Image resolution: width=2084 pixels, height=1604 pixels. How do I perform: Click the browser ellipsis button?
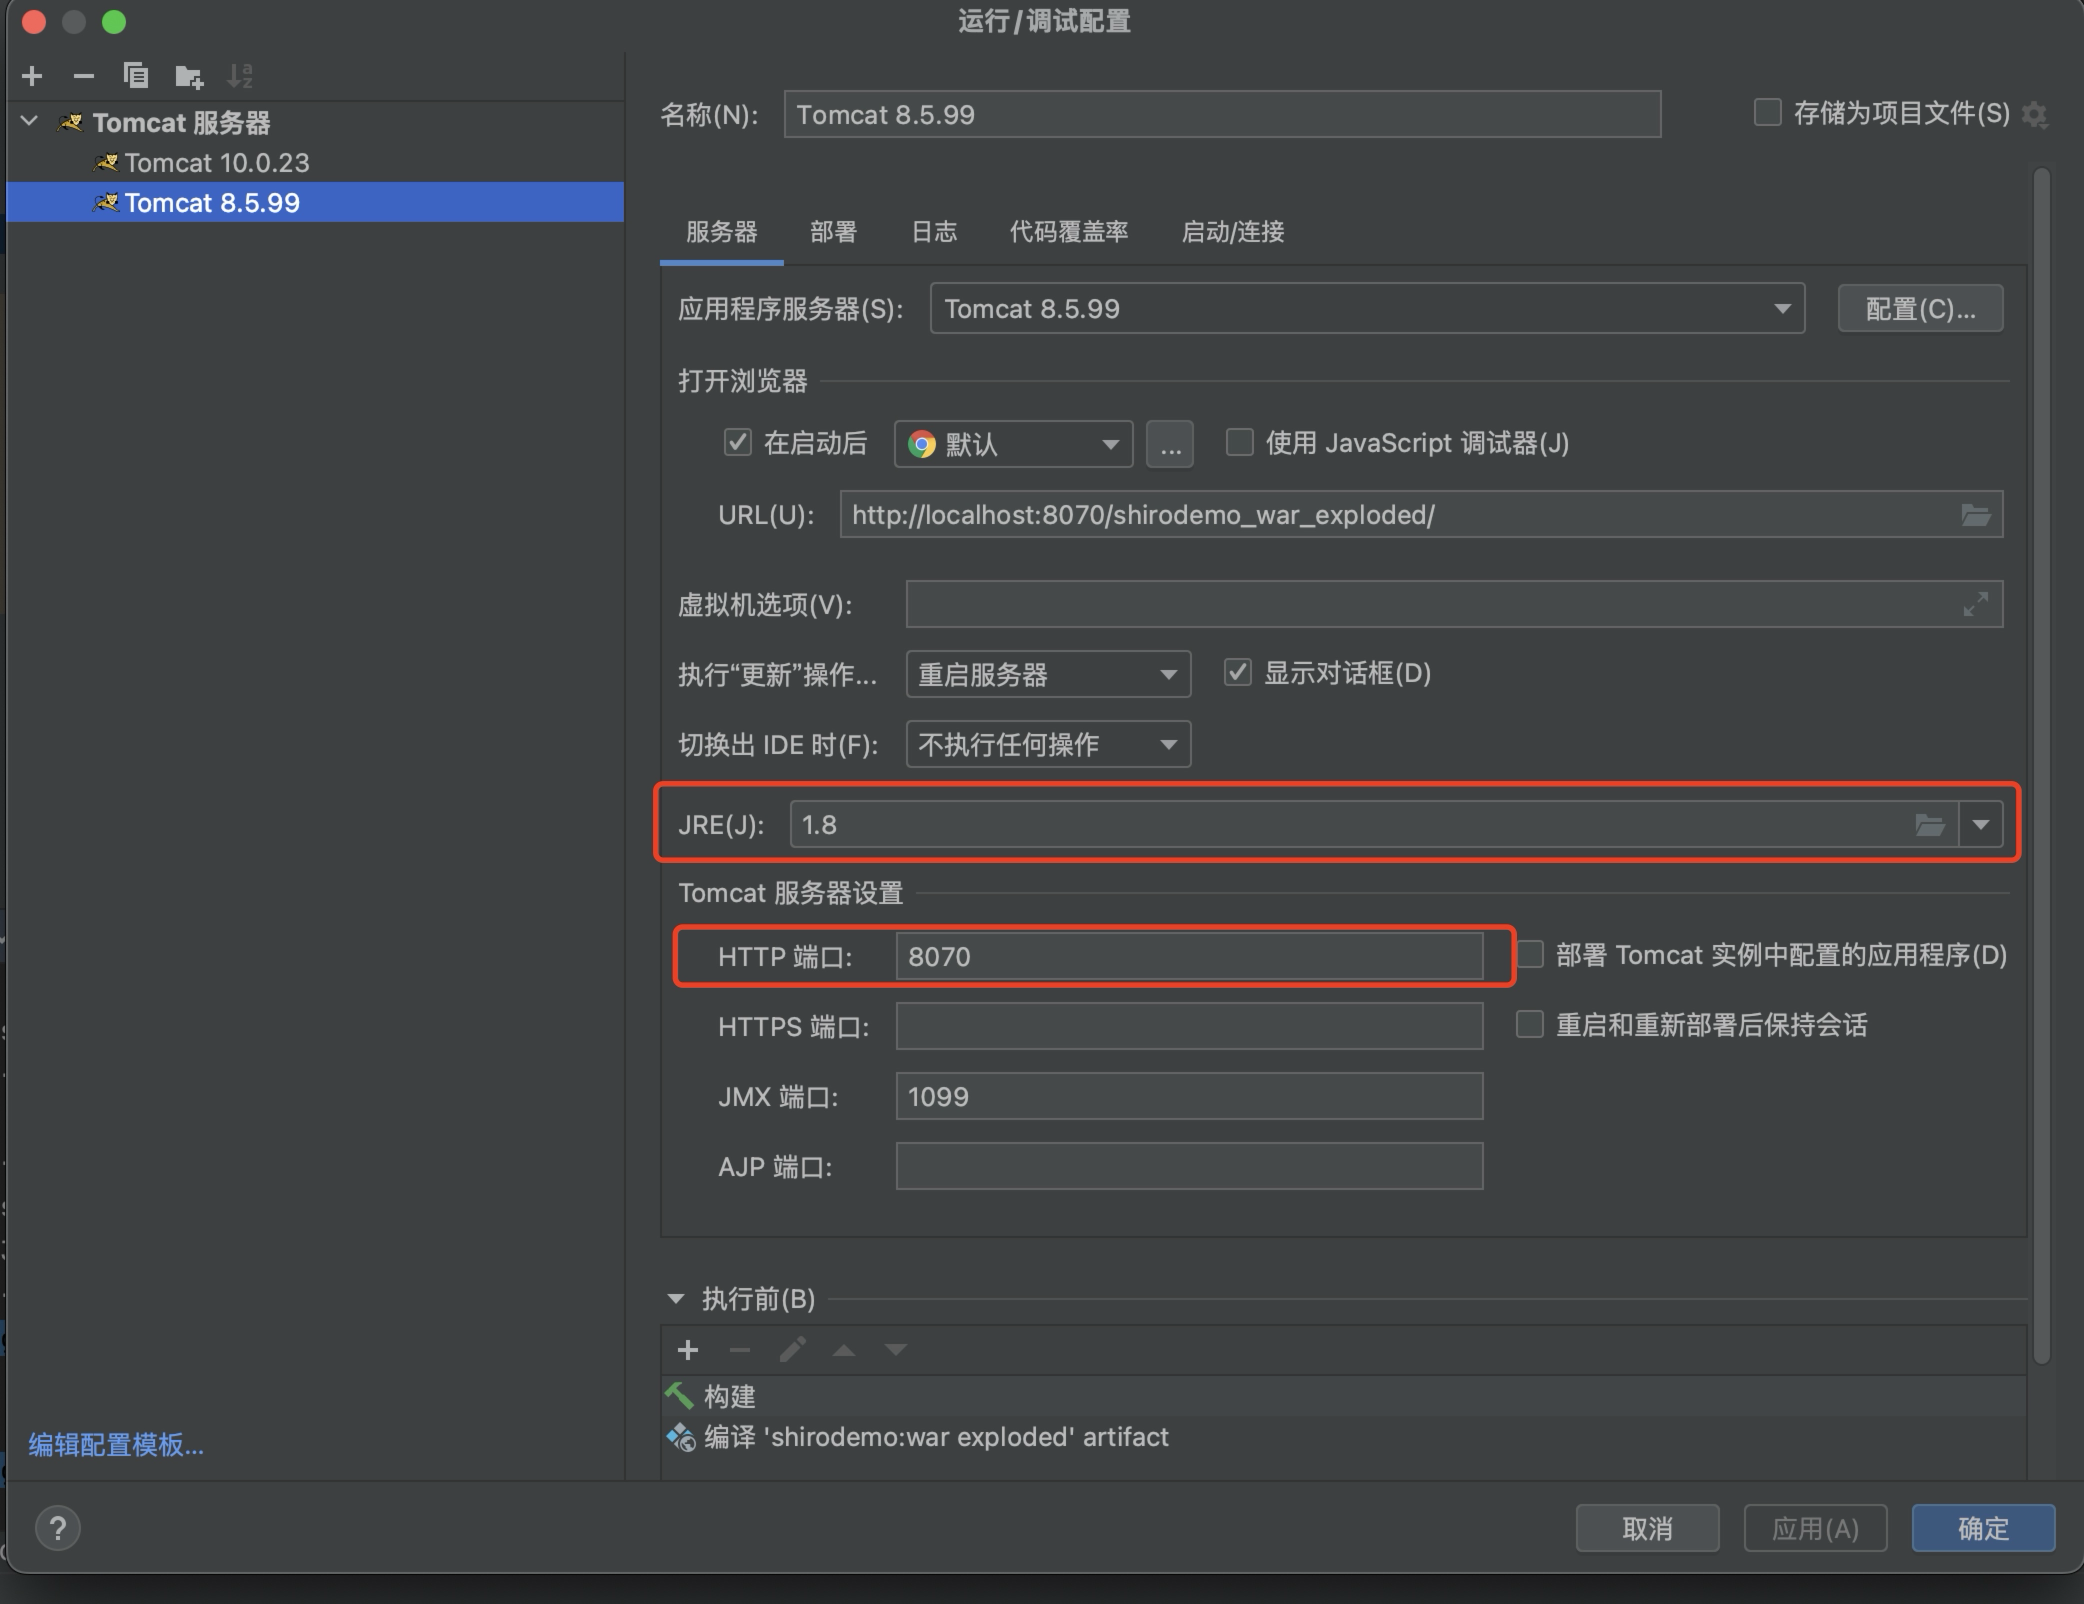1170,444
